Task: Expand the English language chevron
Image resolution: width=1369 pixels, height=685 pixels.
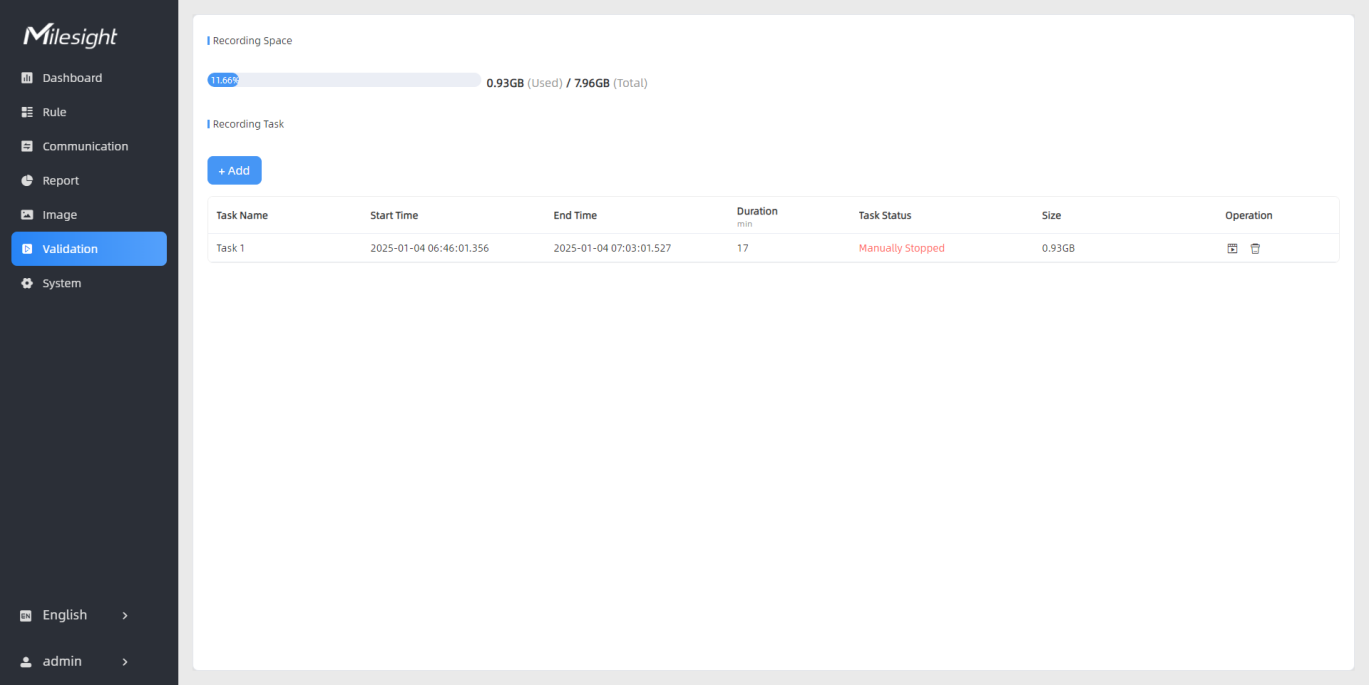Action: click(125, 615)
